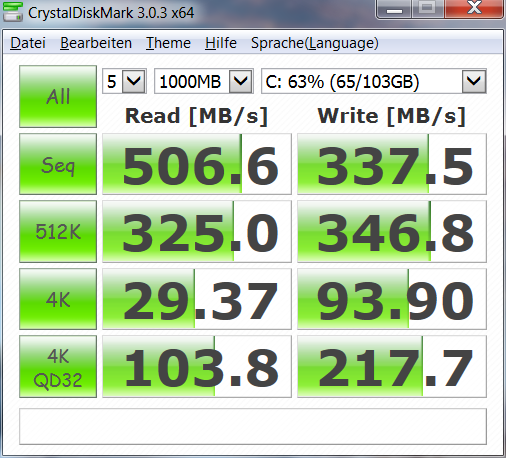Expand the drive selection dropdown C: 63%
The image size is (506, 458).
tap(474, 81)
